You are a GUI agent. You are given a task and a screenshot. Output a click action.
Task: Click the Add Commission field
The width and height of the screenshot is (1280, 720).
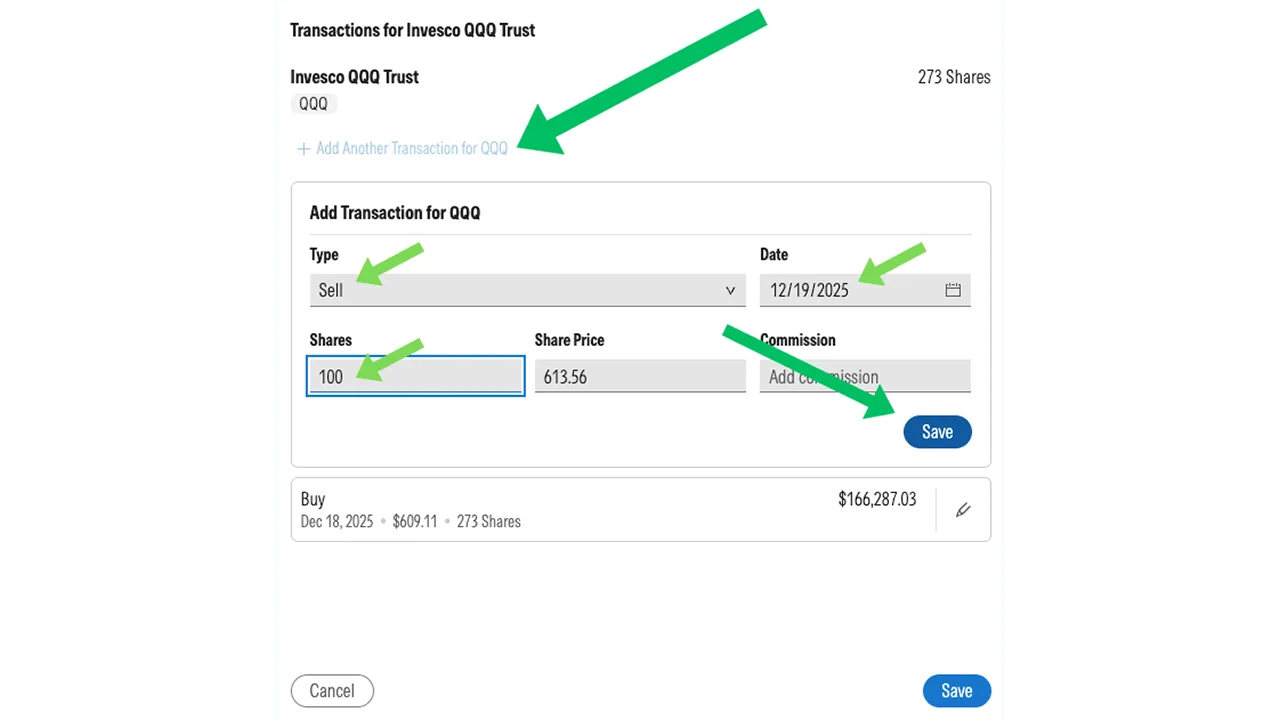click(865, 377)
